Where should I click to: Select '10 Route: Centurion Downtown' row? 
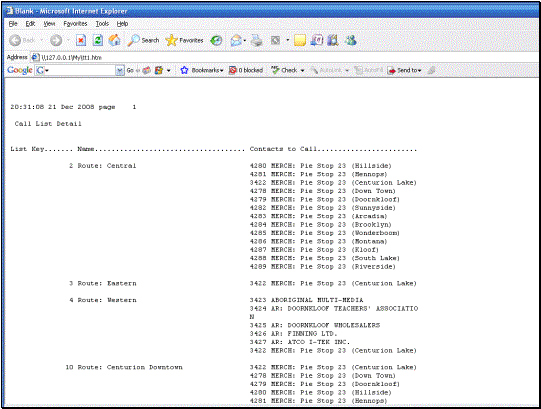pyautogui.click(x=124, y=367)
